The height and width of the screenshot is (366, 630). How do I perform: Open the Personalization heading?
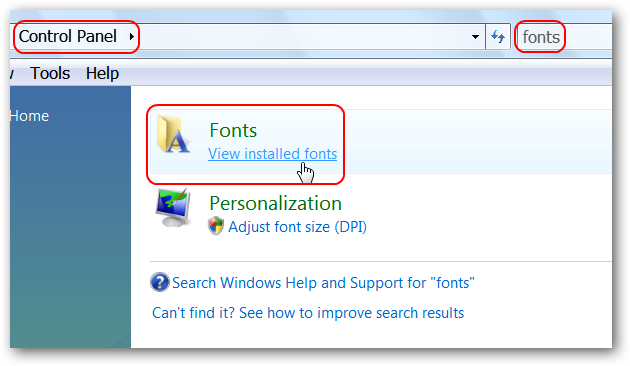click(x=275, y=203)
